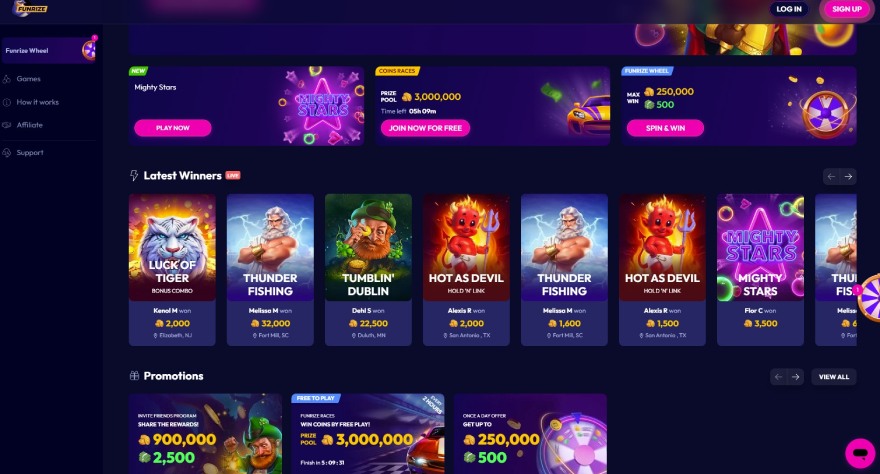Click VIEW ALL promotions button

coord(833,377)
